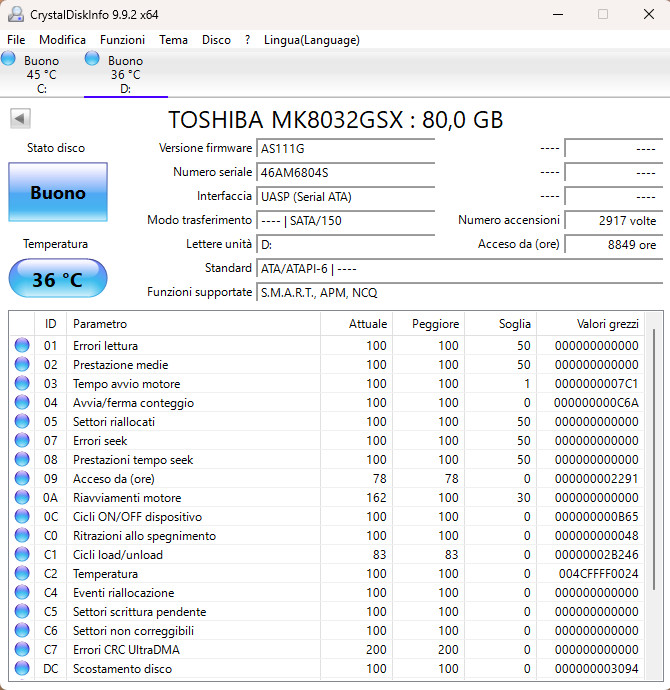The width and height of the screenshot is (670, 690).
Task: Click raw value 00000002B246
Action: tap(596, 554)
